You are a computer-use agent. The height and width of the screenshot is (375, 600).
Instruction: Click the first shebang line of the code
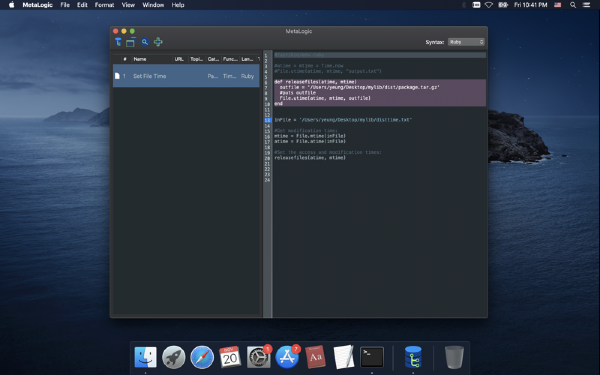coord(299,55)
